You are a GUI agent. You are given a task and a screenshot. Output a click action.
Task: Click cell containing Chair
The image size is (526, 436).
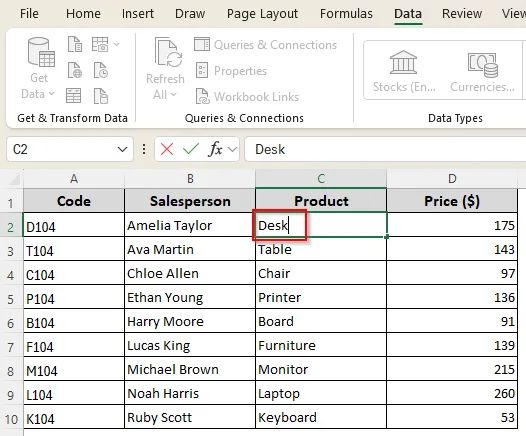click(321, 273)
